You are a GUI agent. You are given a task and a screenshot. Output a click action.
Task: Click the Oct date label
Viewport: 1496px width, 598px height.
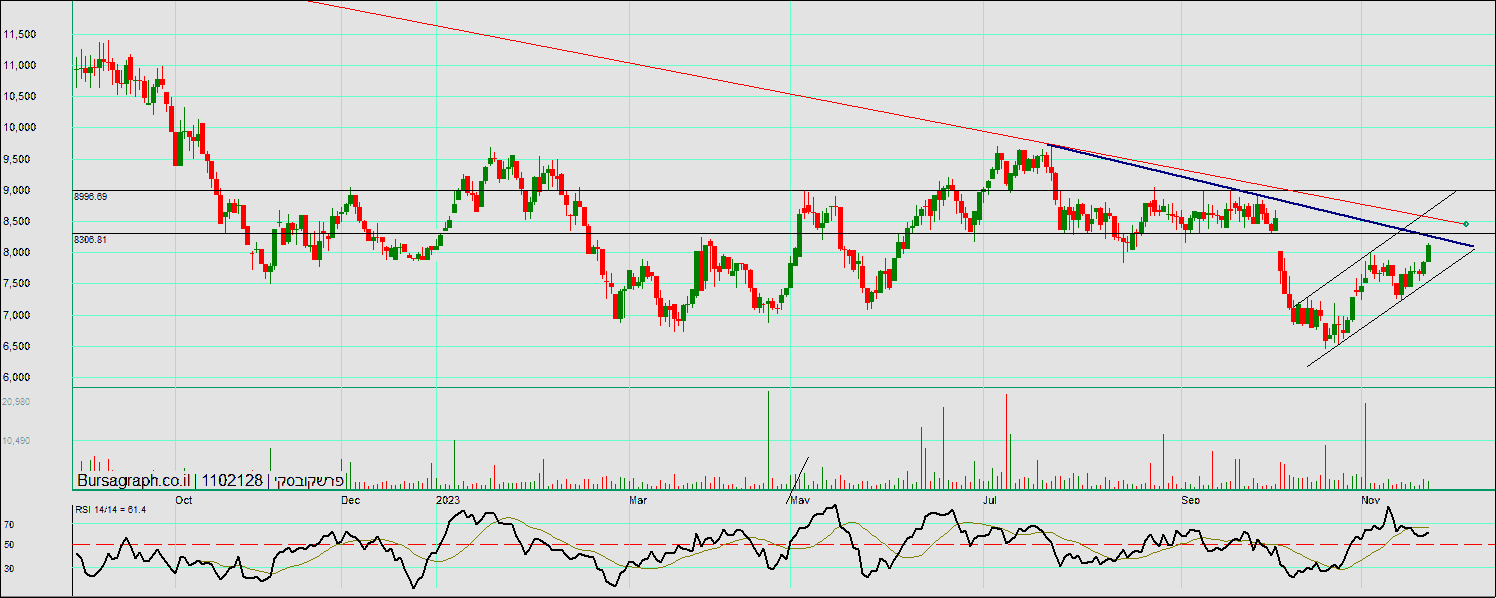183,498
